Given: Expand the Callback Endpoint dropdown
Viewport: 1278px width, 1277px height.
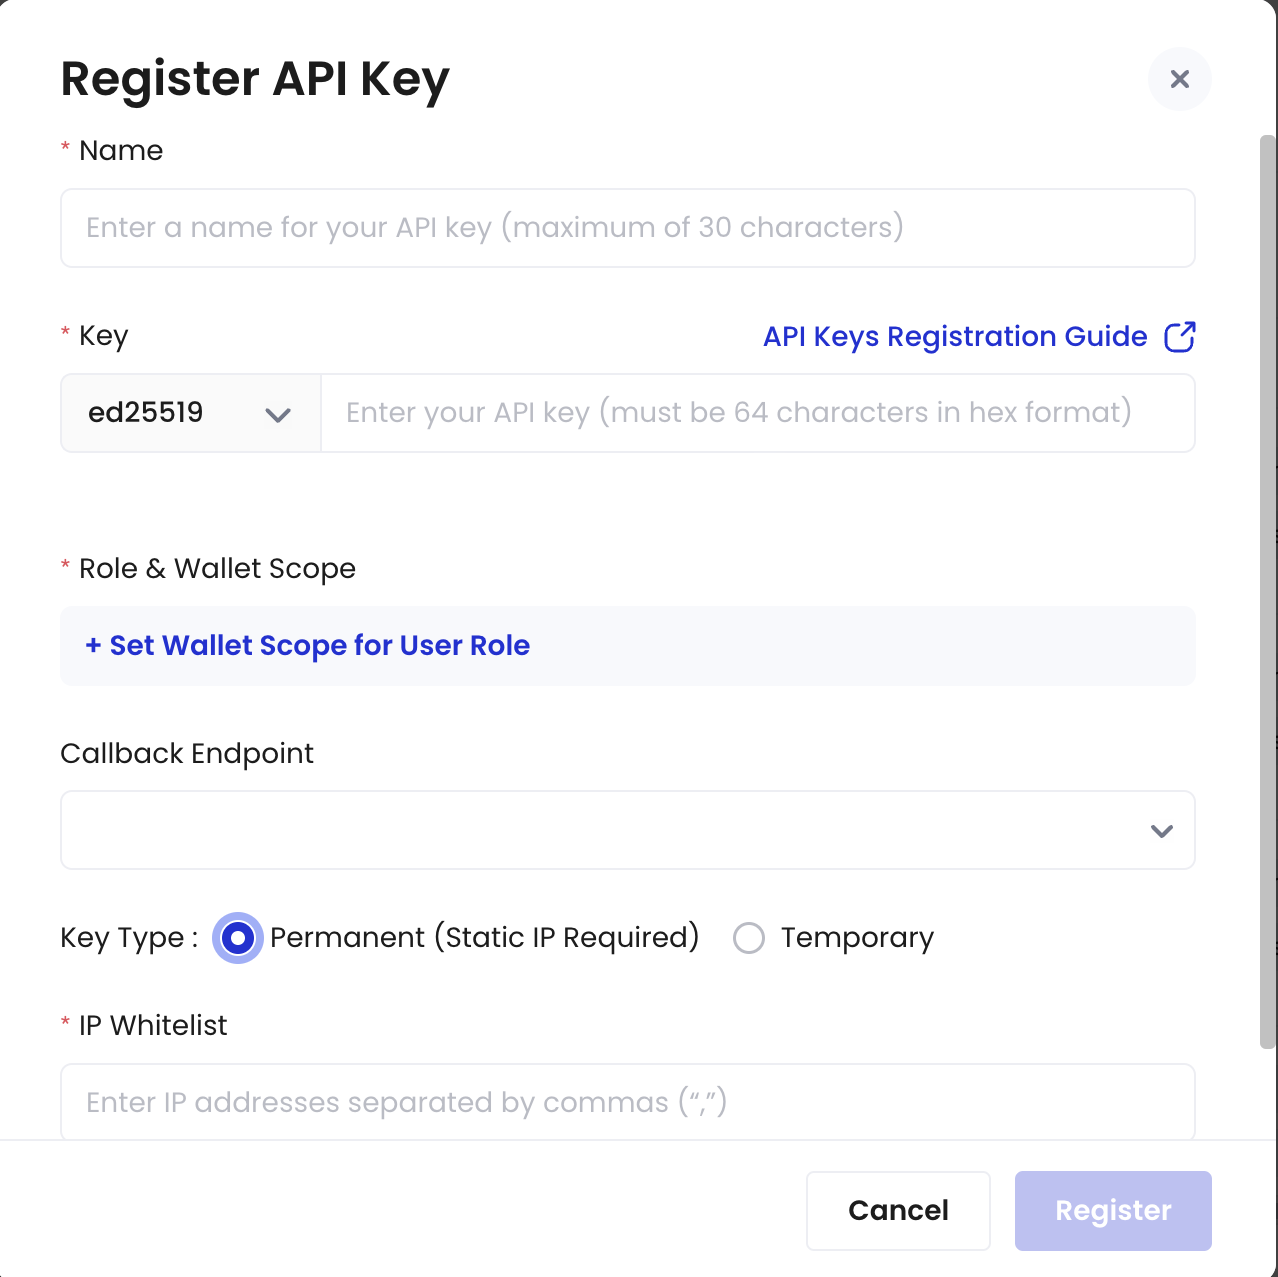Looking at the screenshot, I should (x=628, y=830).
